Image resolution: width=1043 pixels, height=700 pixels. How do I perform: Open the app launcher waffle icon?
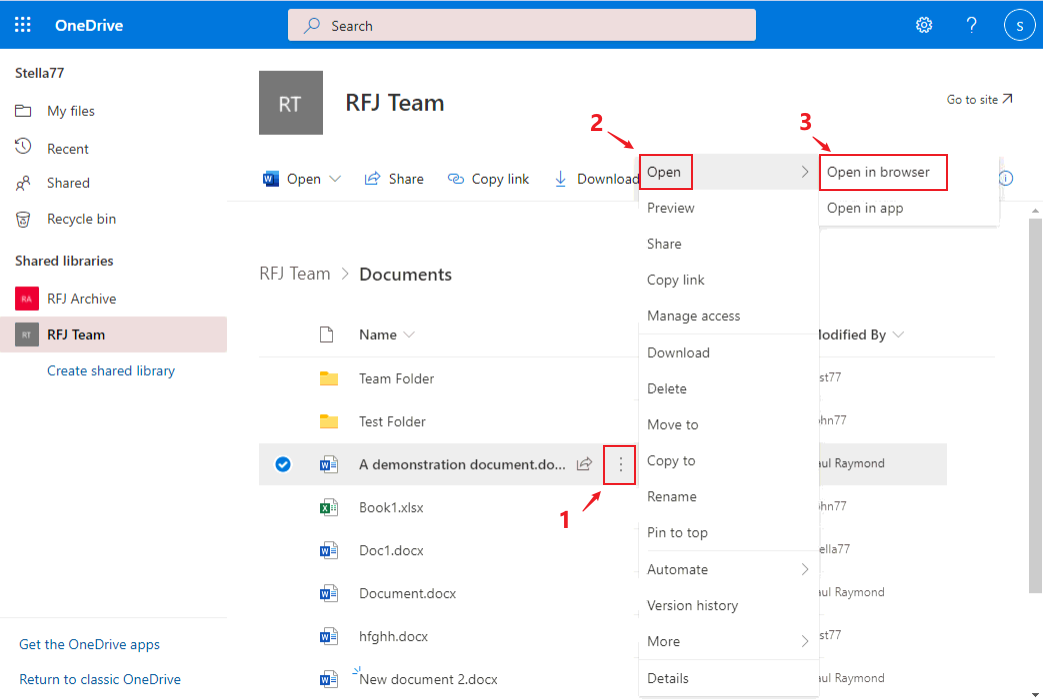[x=23, y=25]
